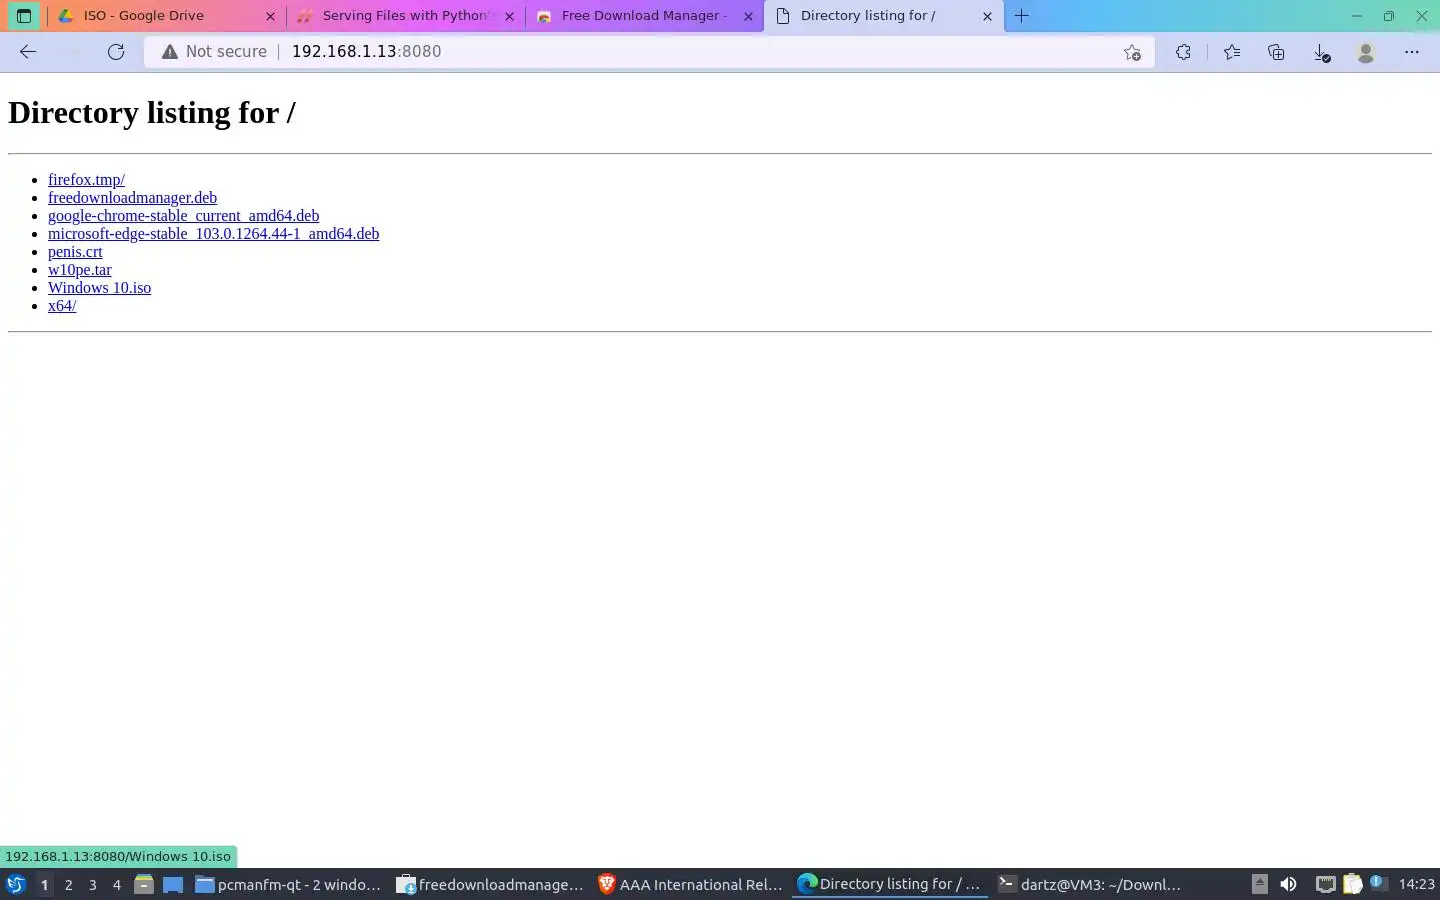Open the .crt file link
The width and height of the screenshot is (1440, 900).
pos(75,252)
